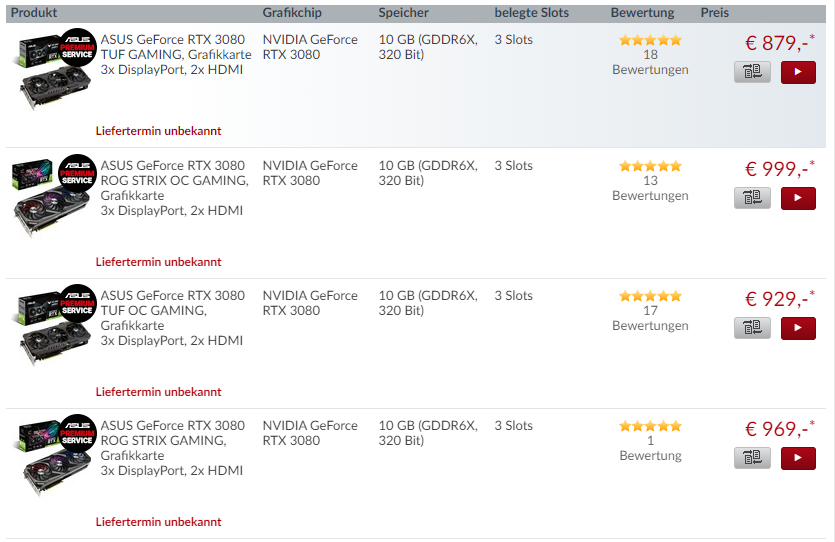Viewport: 835px width, 542px height.
Task: Sort by the Speicher column header
Action: click(x=403, y=13)
